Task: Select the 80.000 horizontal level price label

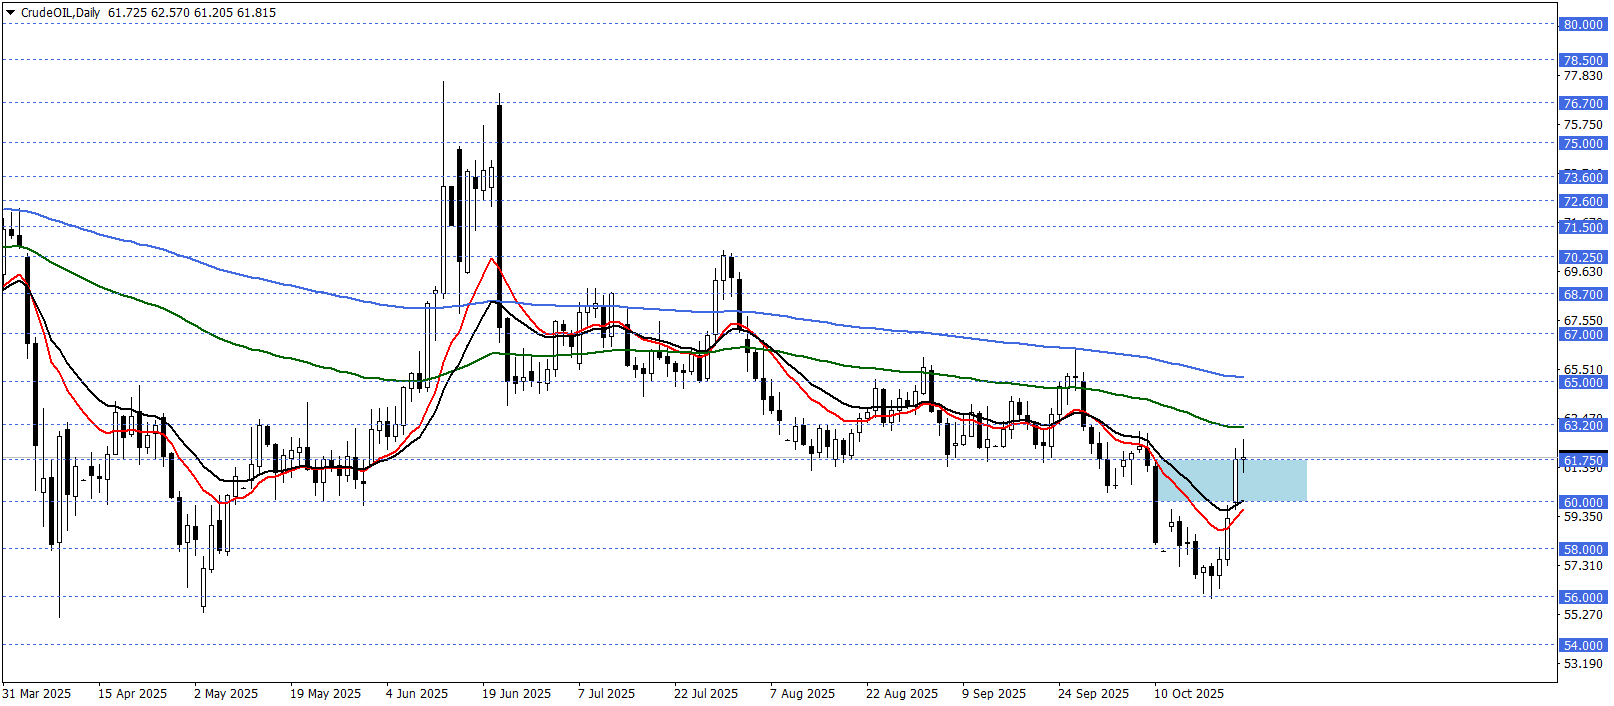Action: click(1582, 24)
